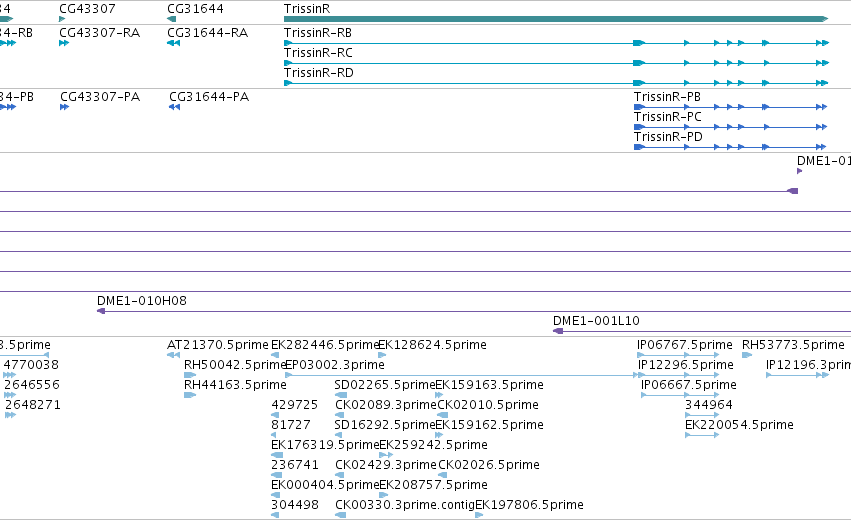Select feature label 344964
Screen dimensions: 851x520
709,405
